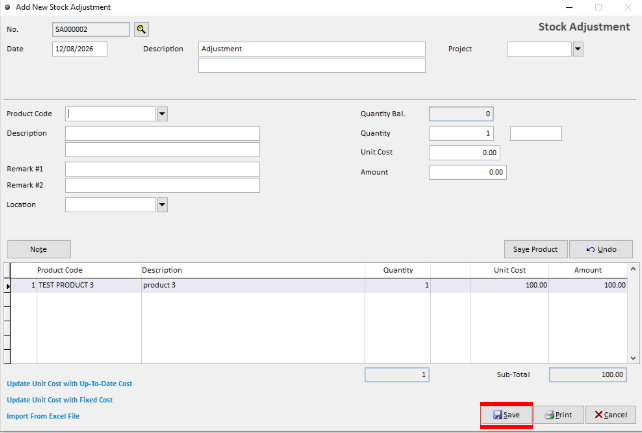Click the Save Product button

pyautogui.click(x=536, y=249)
